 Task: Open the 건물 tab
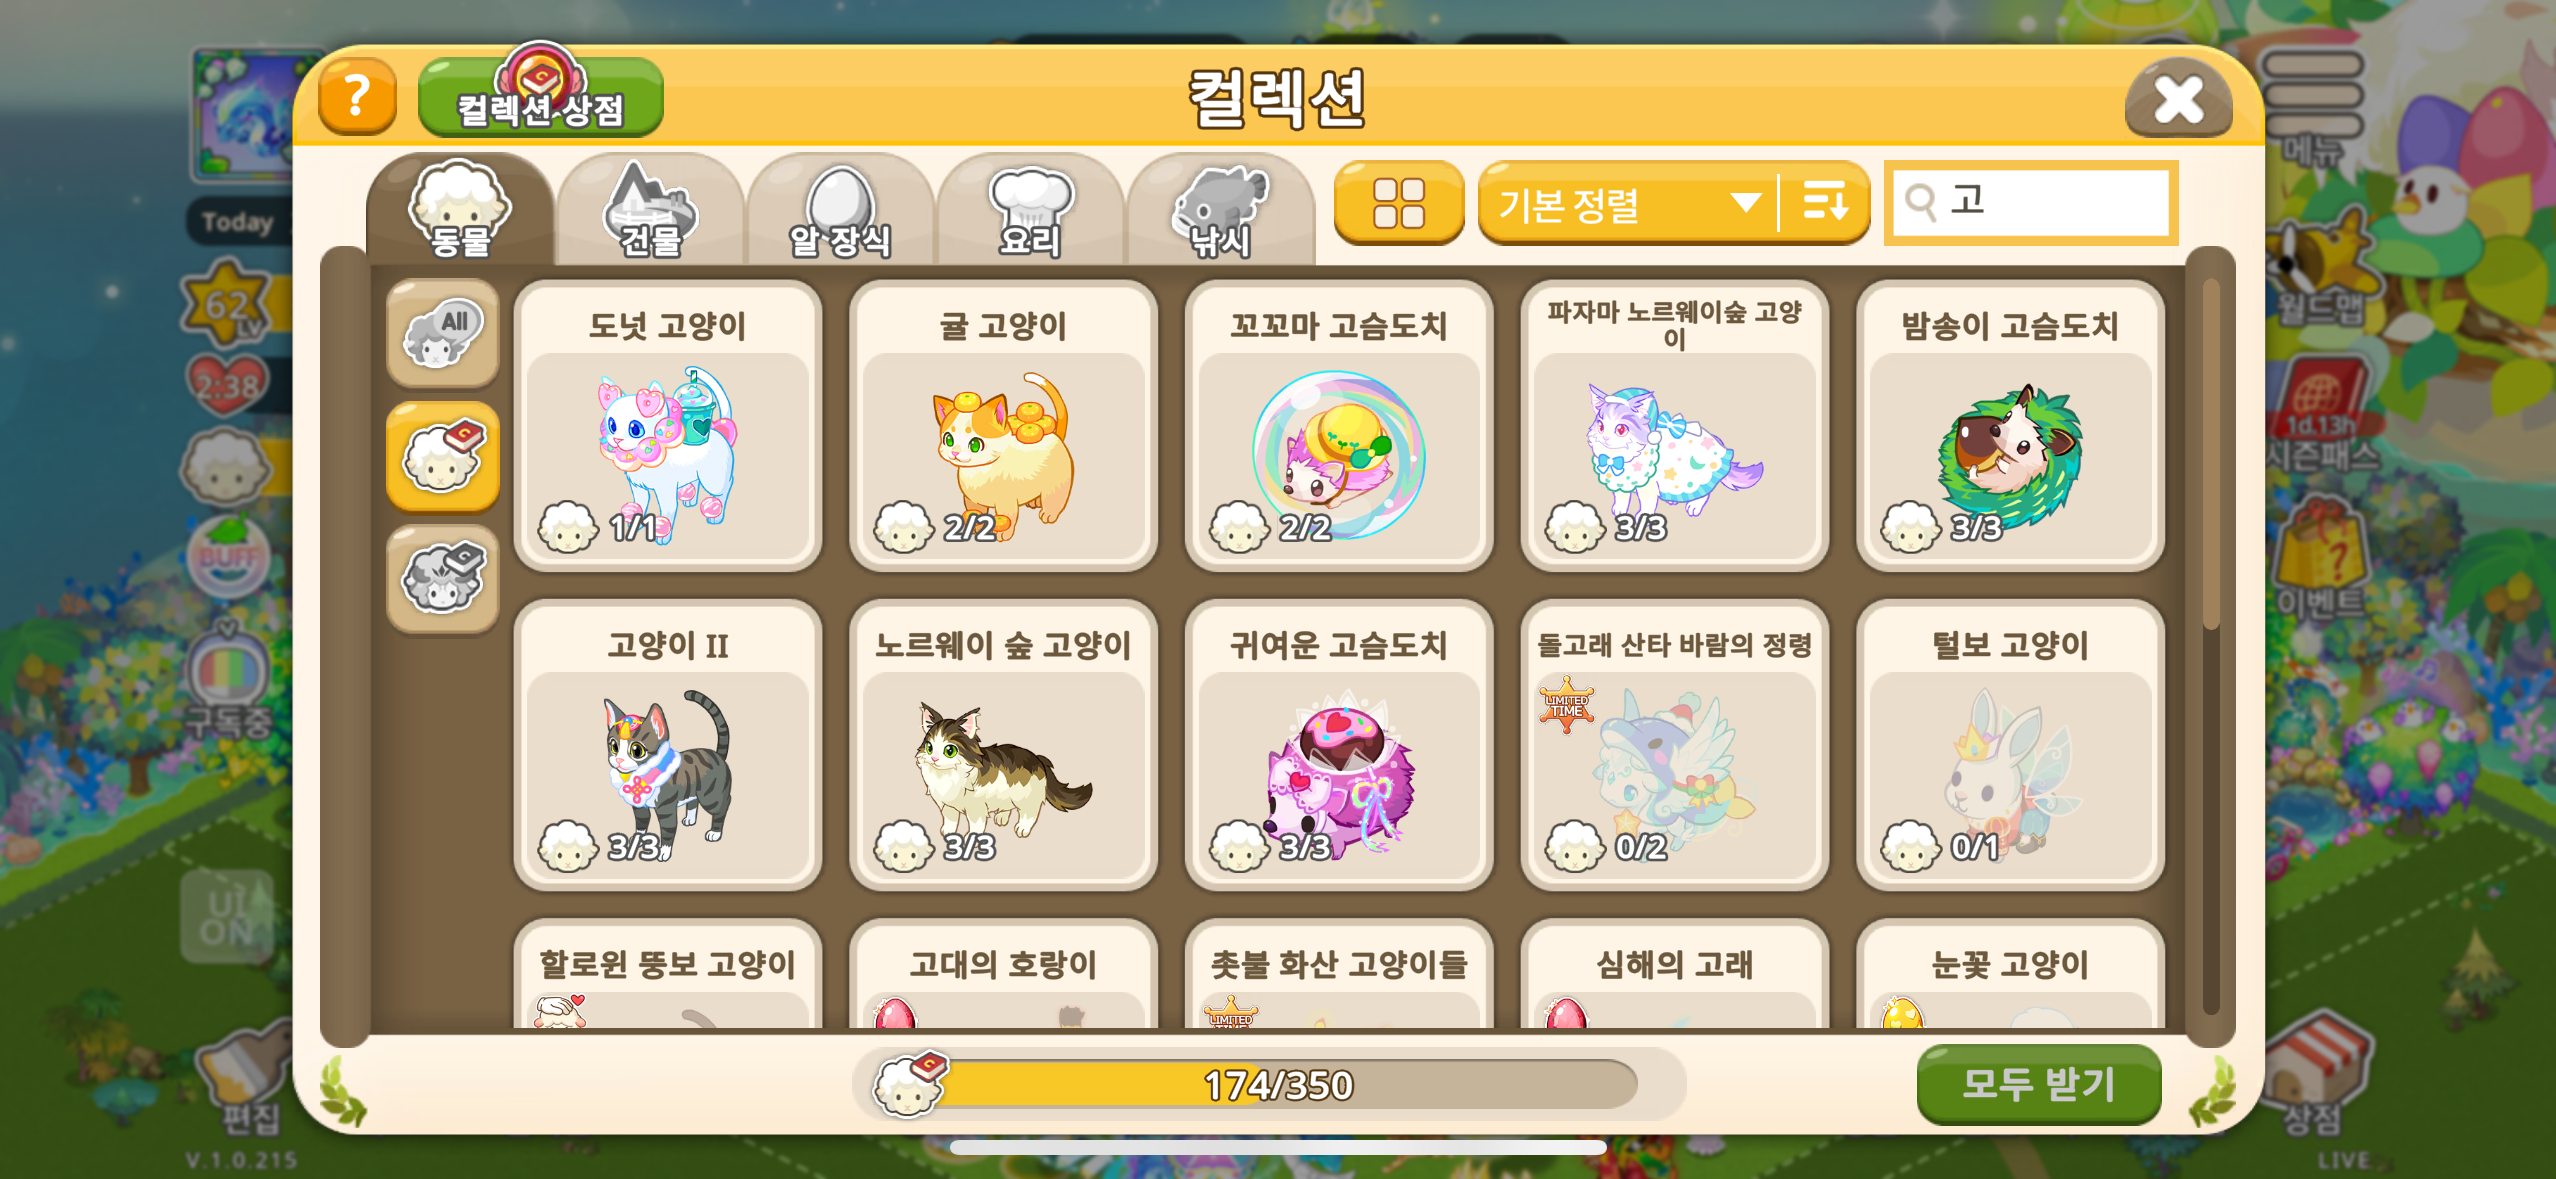click(x=650, y=210)
